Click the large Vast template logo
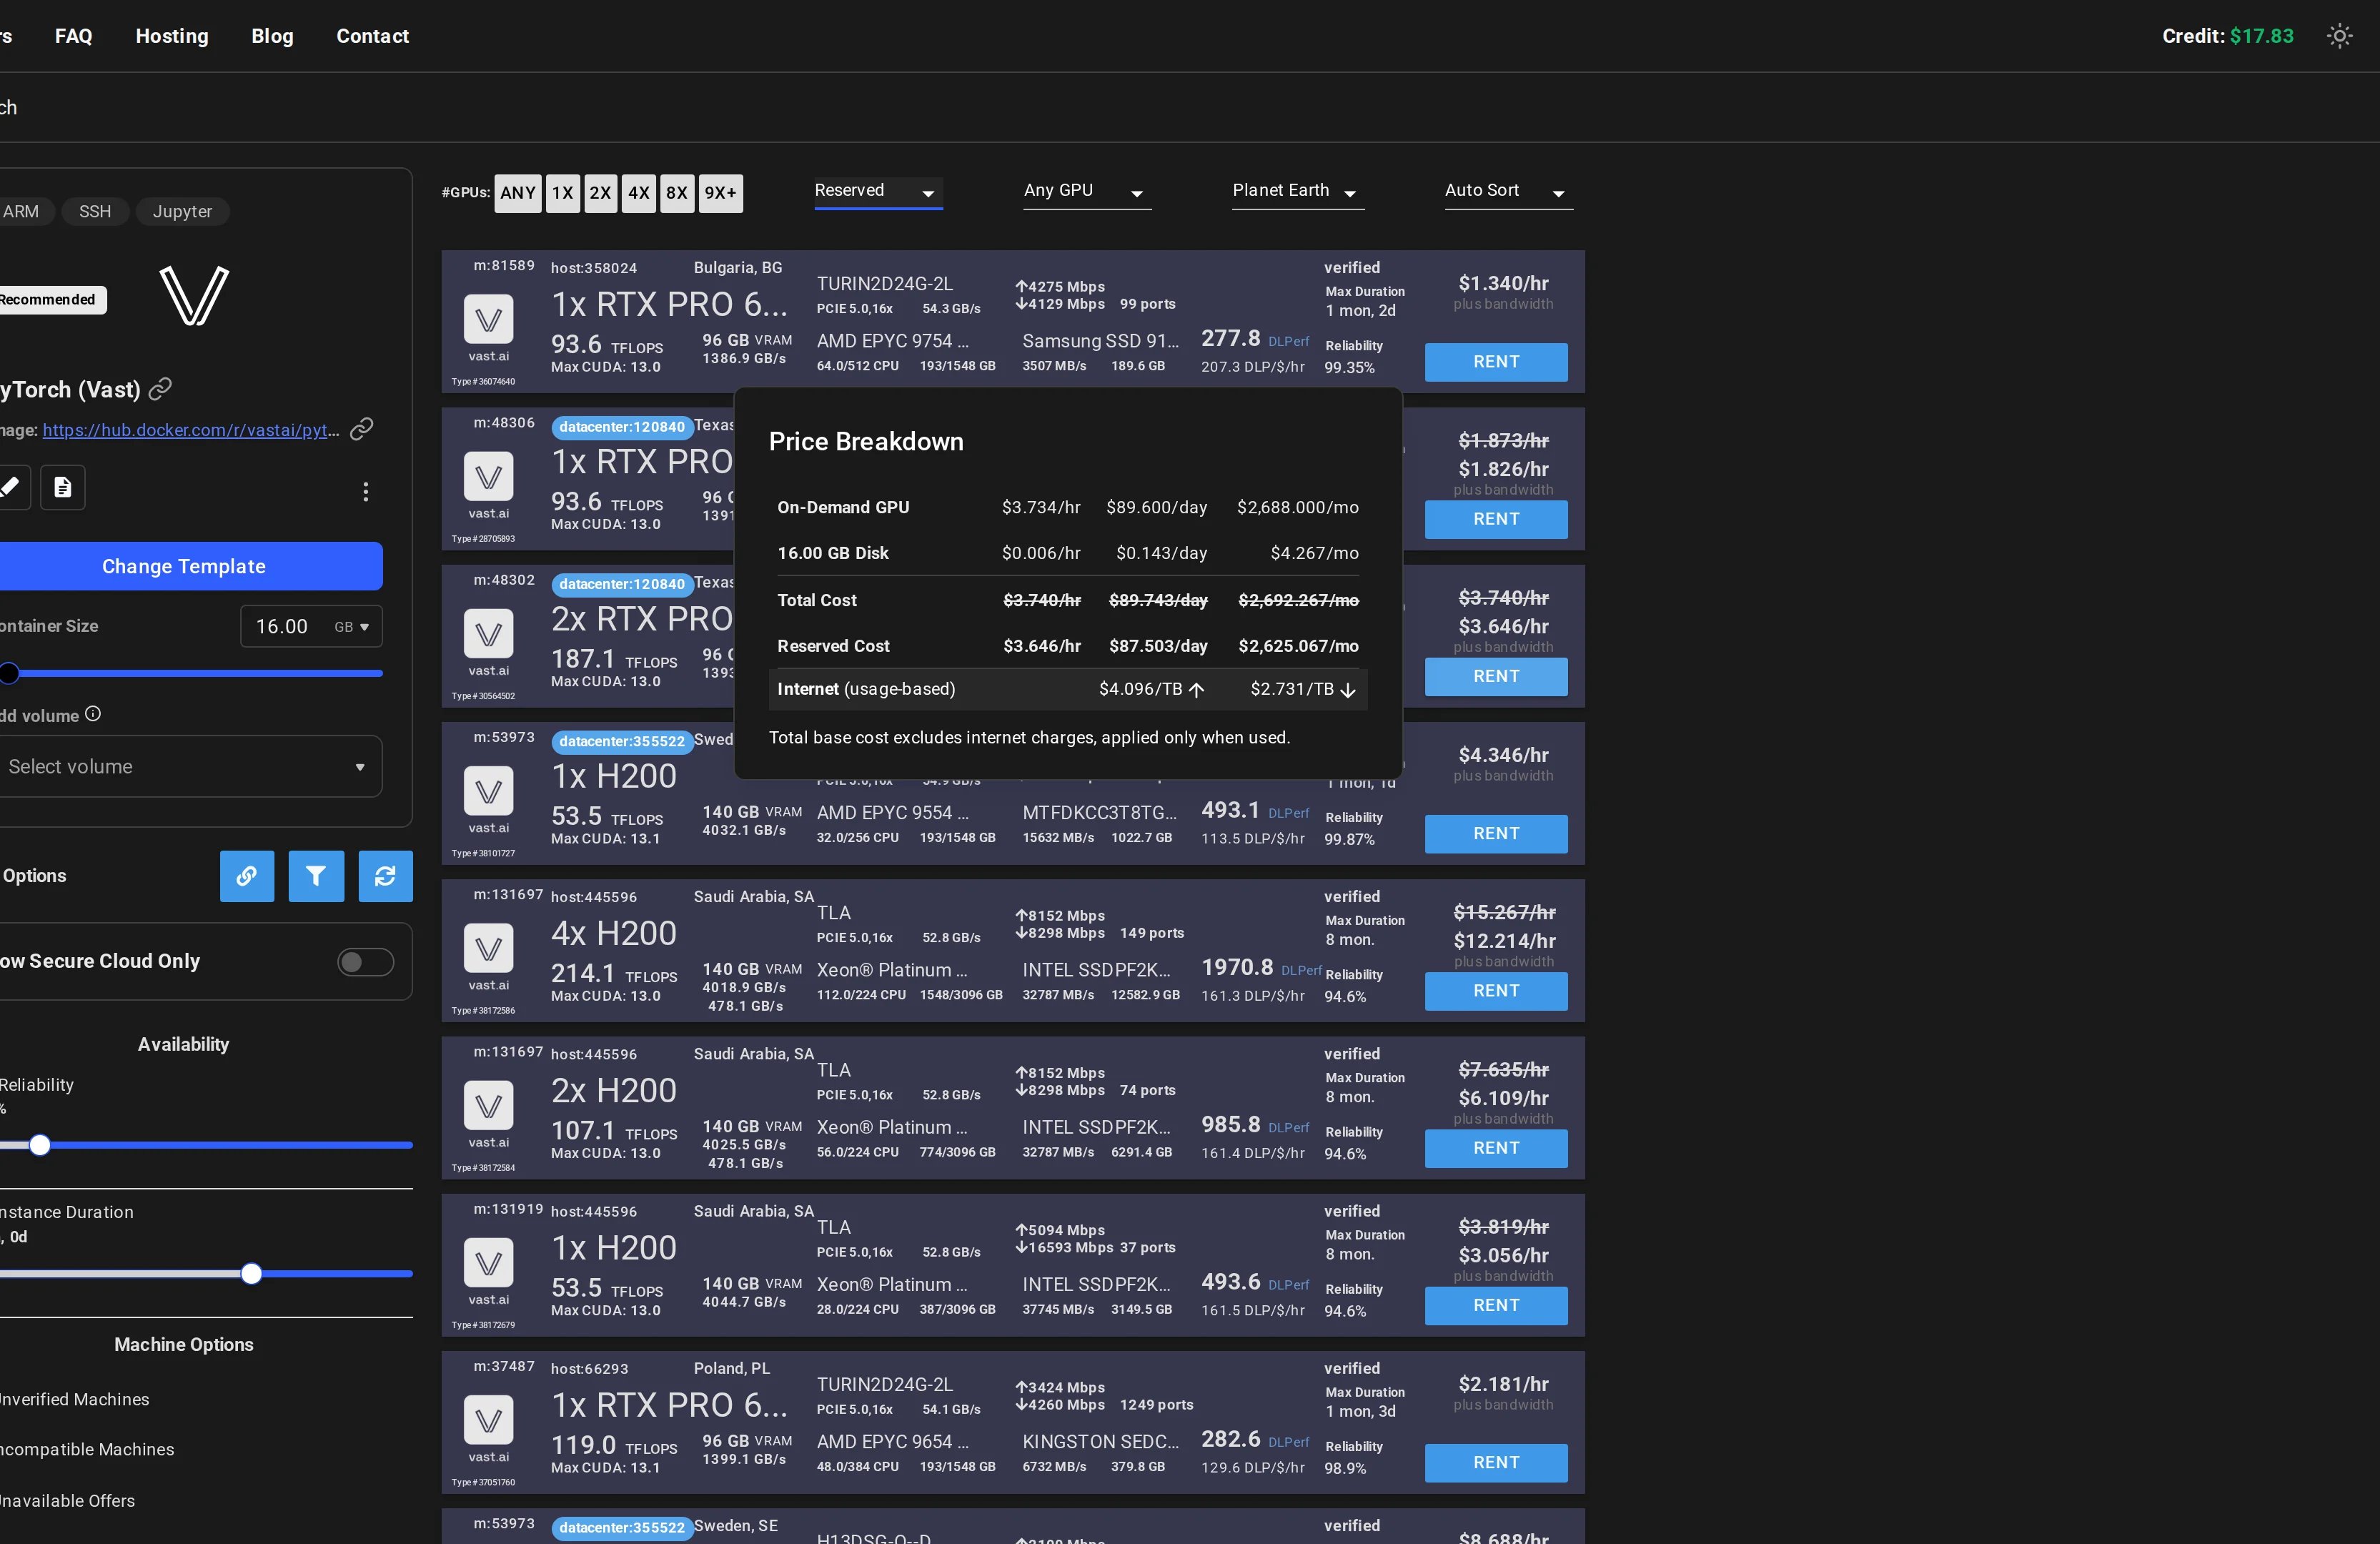Screen dimensions: 2380x1544 [x=194, y=296]
